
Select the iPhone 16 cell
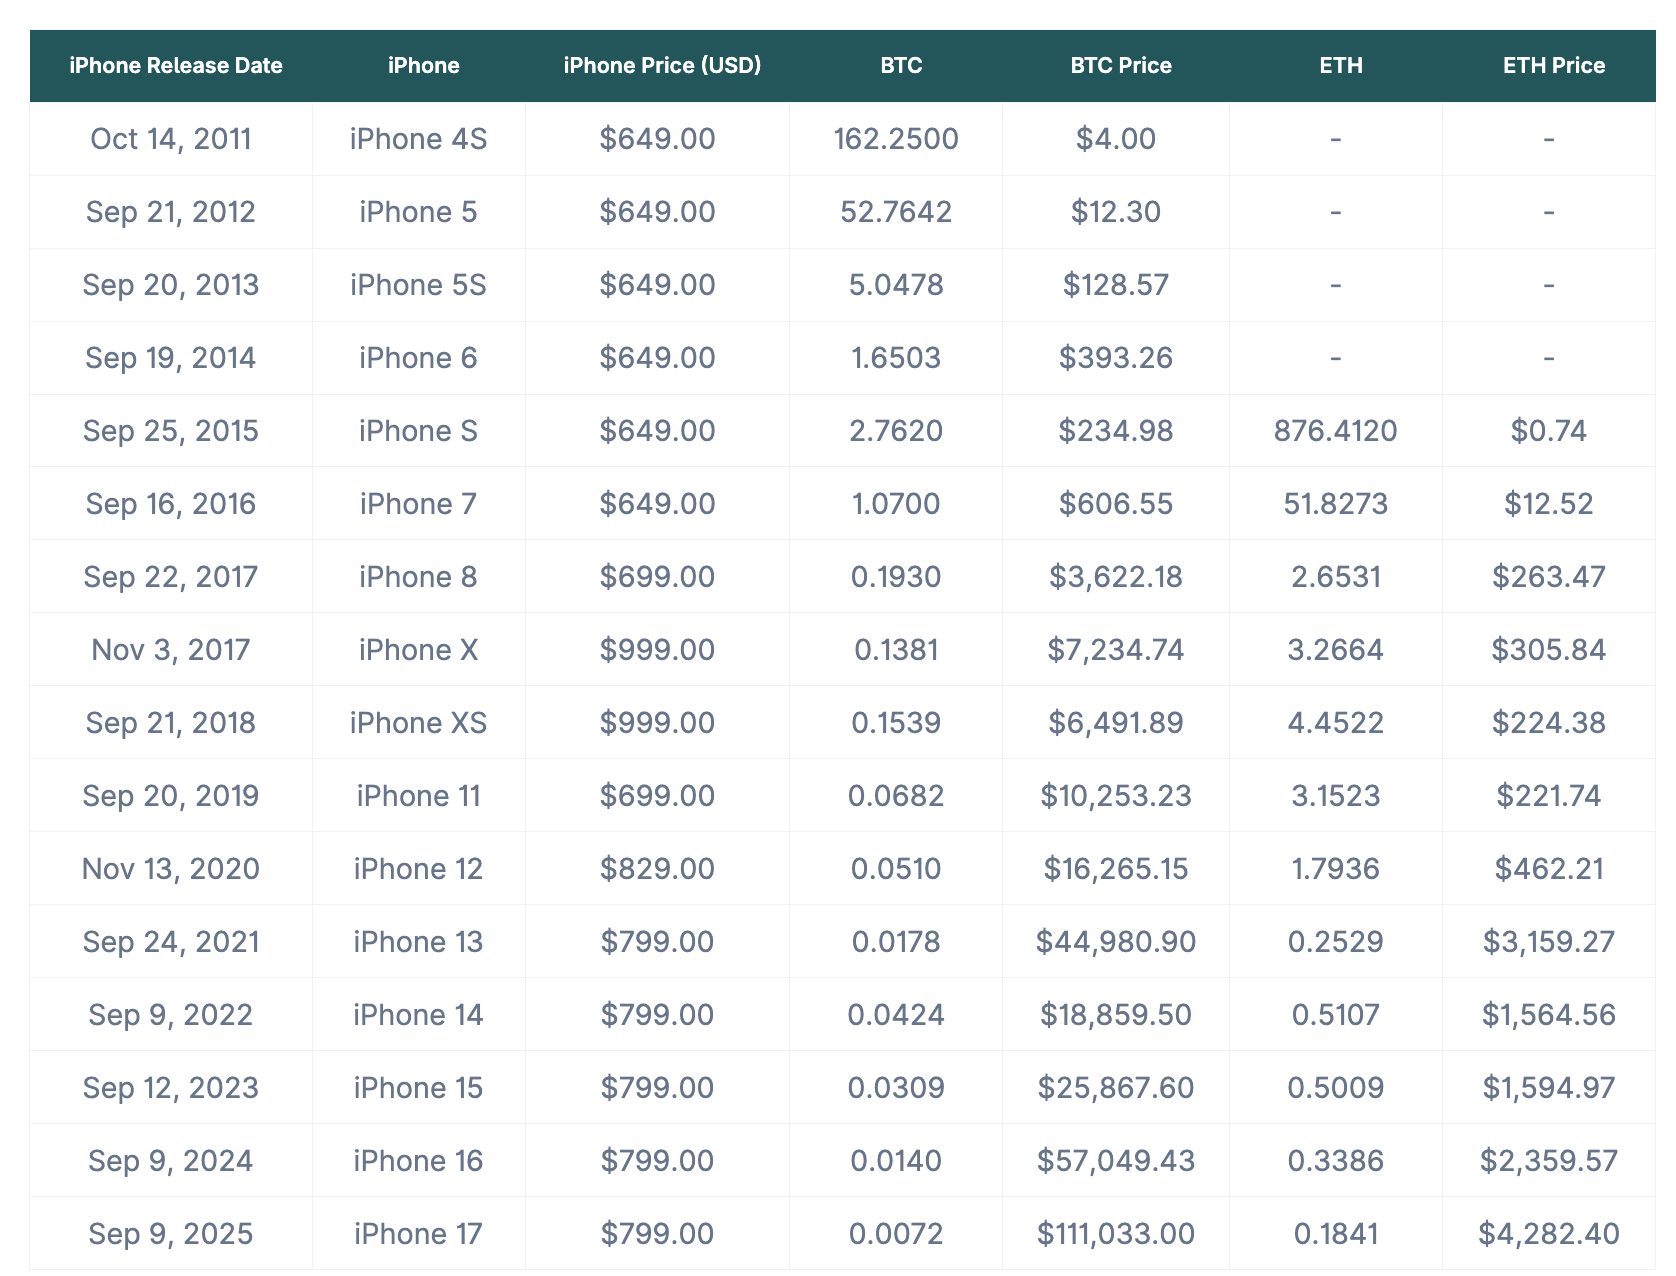[419, 1161]
